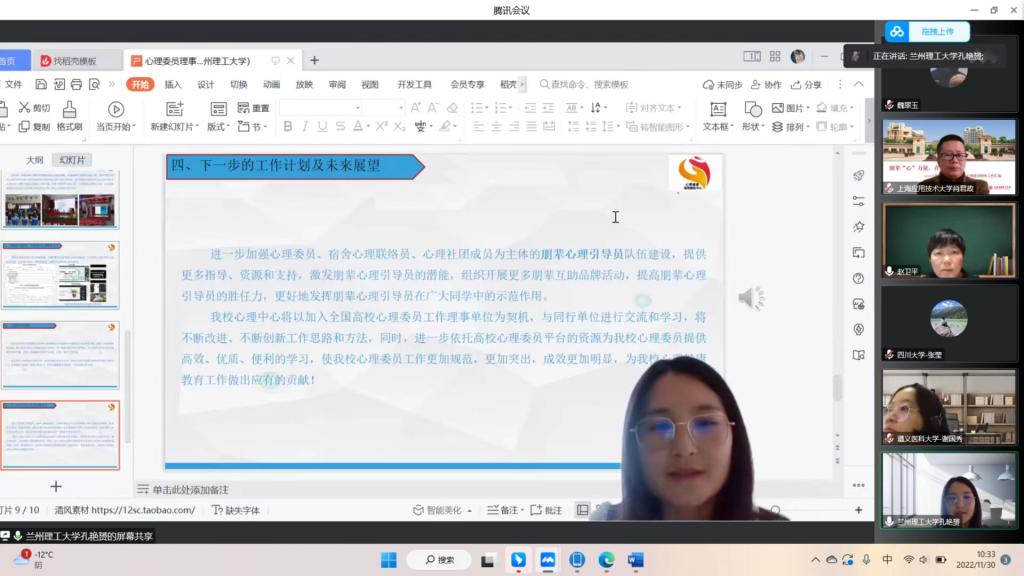Share the document via 分享
Image resolution: width=1024 pixels, height=576 pixels.
[806, 84]
